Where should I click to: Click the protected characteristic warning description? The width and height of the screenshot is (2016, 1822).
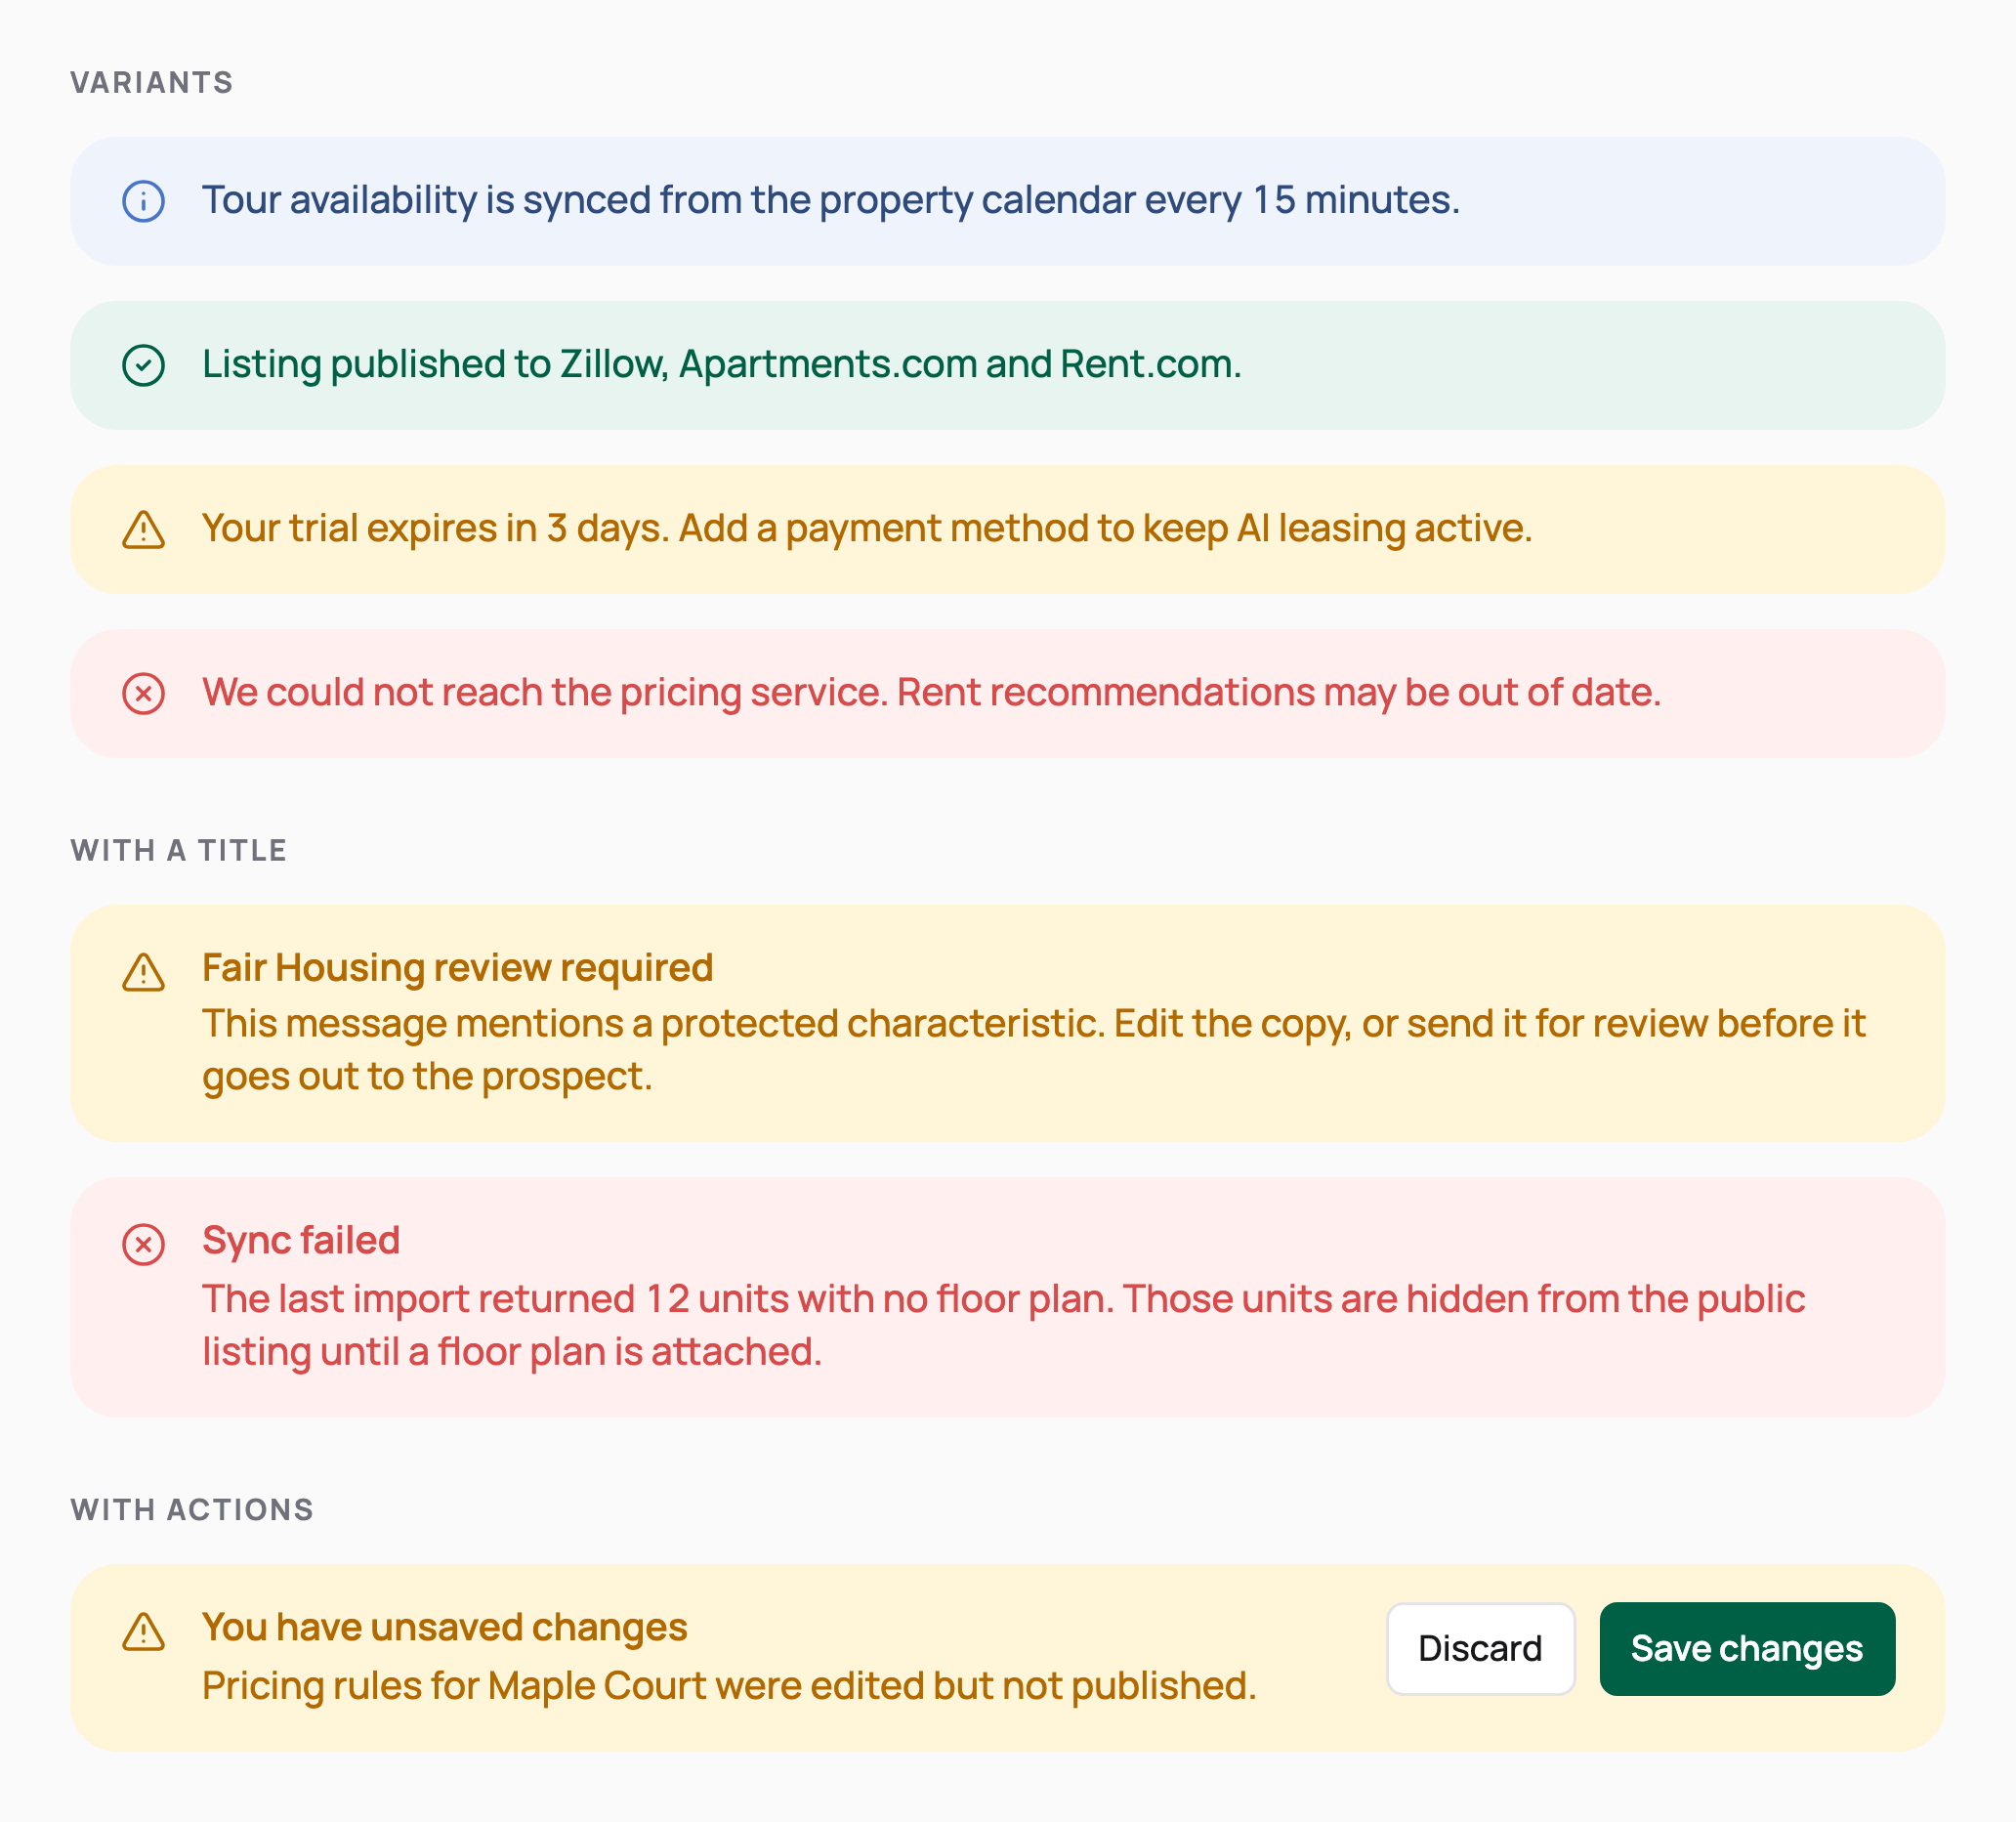point(1034,1050)
